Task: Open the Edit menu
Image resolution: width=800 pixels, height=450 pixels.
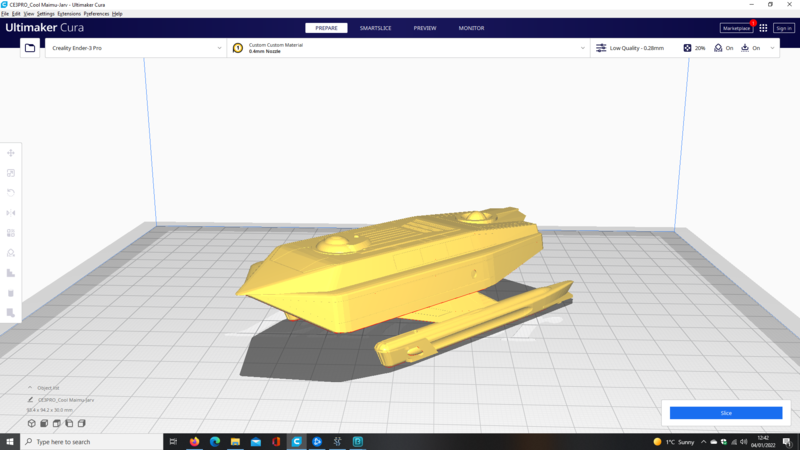Action: (x=16, y=14)
